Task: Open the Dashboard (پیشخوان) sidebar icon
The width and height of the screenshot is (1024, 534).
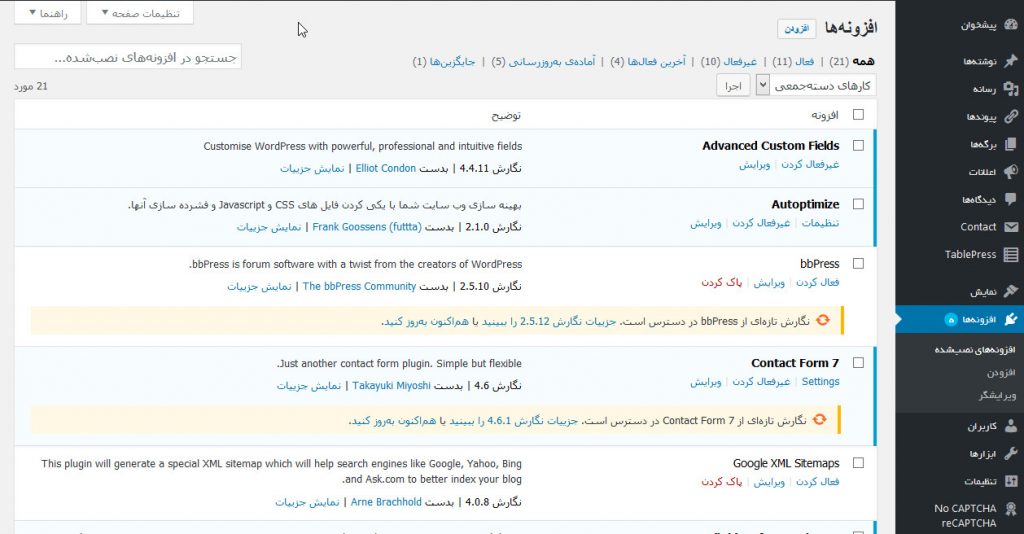Action: pos(1010,25)
